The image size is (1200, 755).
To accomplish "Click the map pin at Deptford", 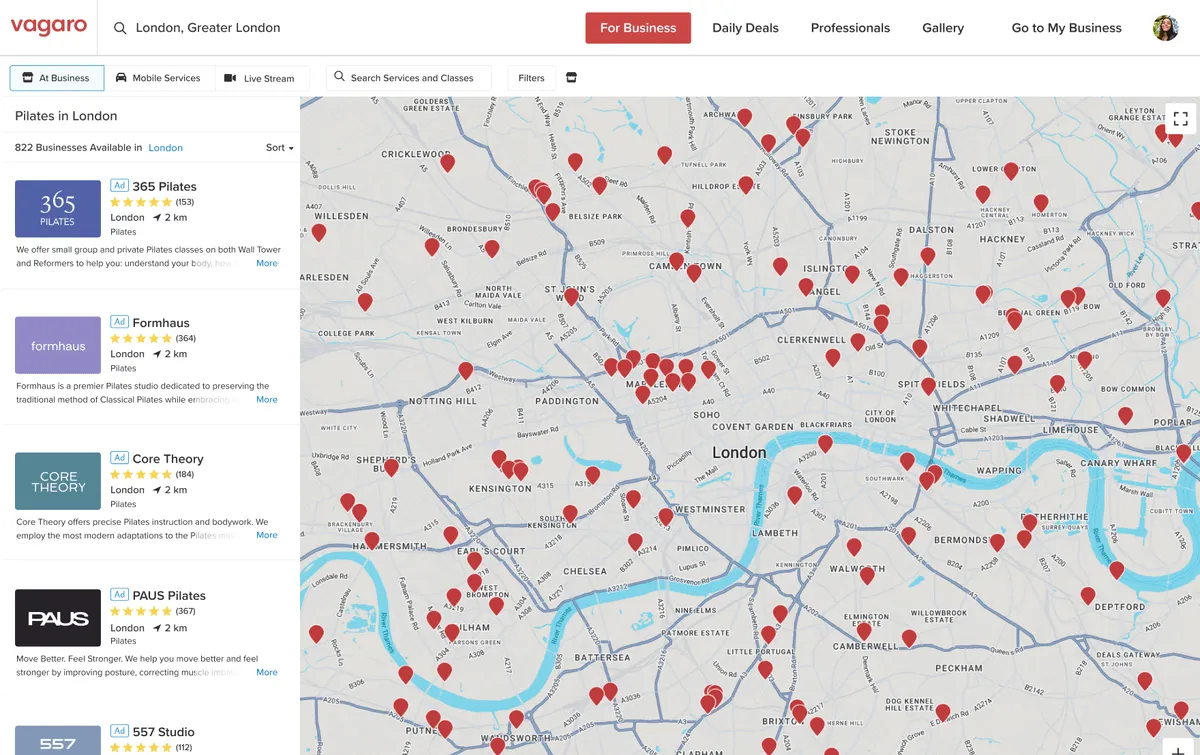I will (1087, 595).
